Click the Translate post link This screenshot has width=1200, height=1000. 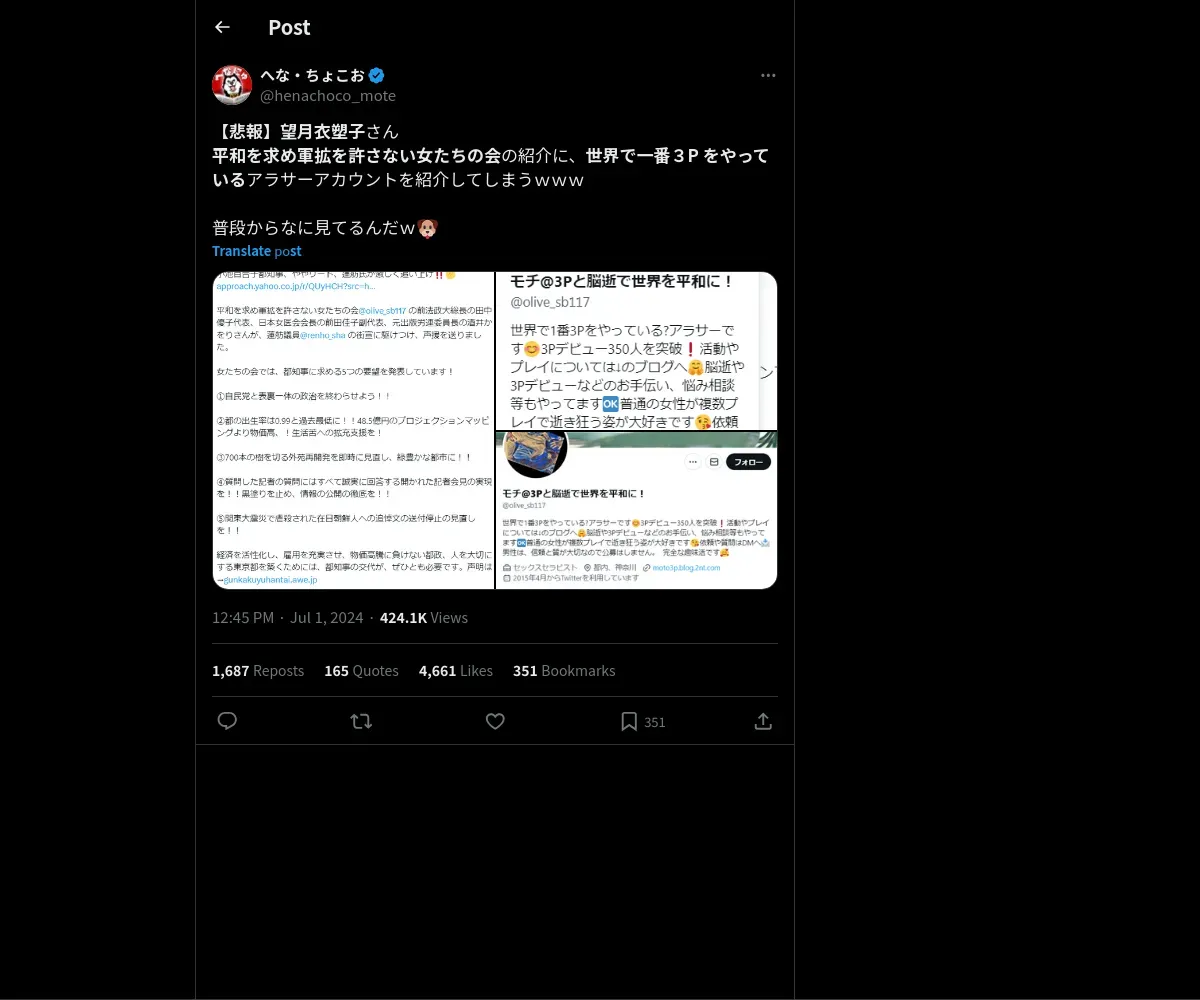tap(256, 251)
